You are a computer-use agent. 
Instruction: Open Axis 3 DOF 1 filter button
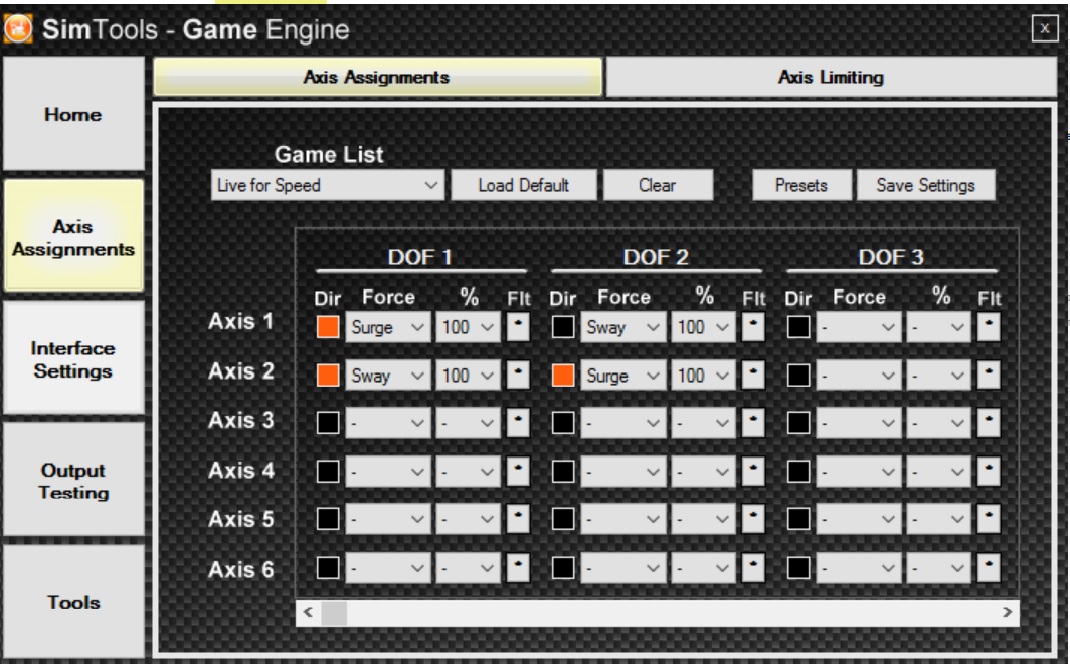tap(518, 422)
